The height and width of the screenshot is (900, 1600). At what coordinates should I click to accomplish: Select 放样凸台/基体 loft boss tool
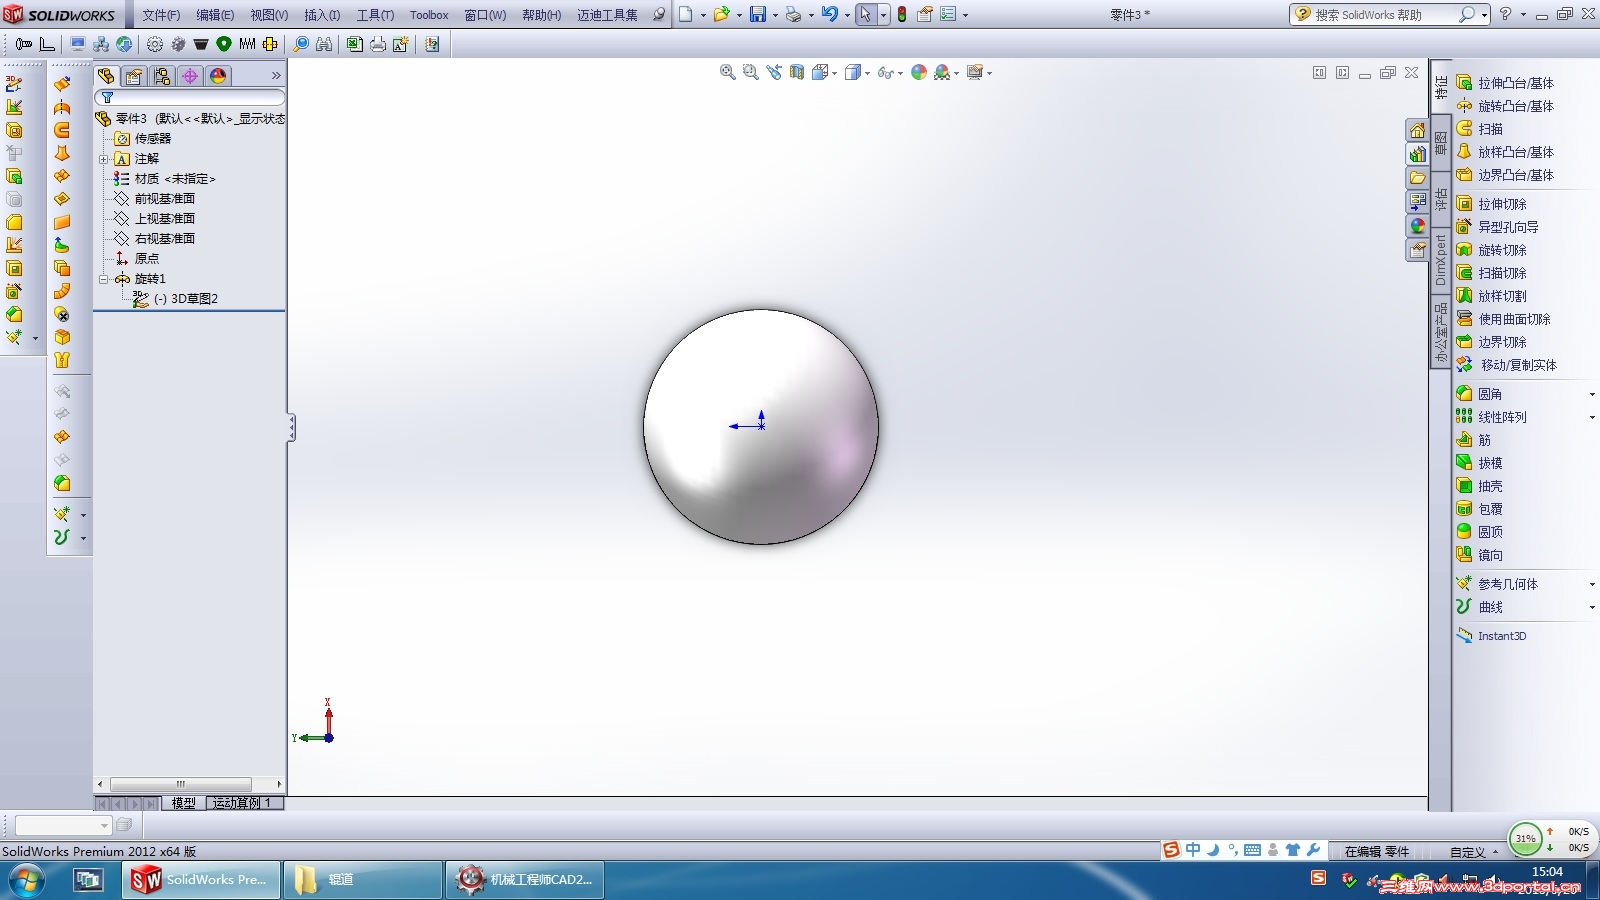coord(1506,152)
